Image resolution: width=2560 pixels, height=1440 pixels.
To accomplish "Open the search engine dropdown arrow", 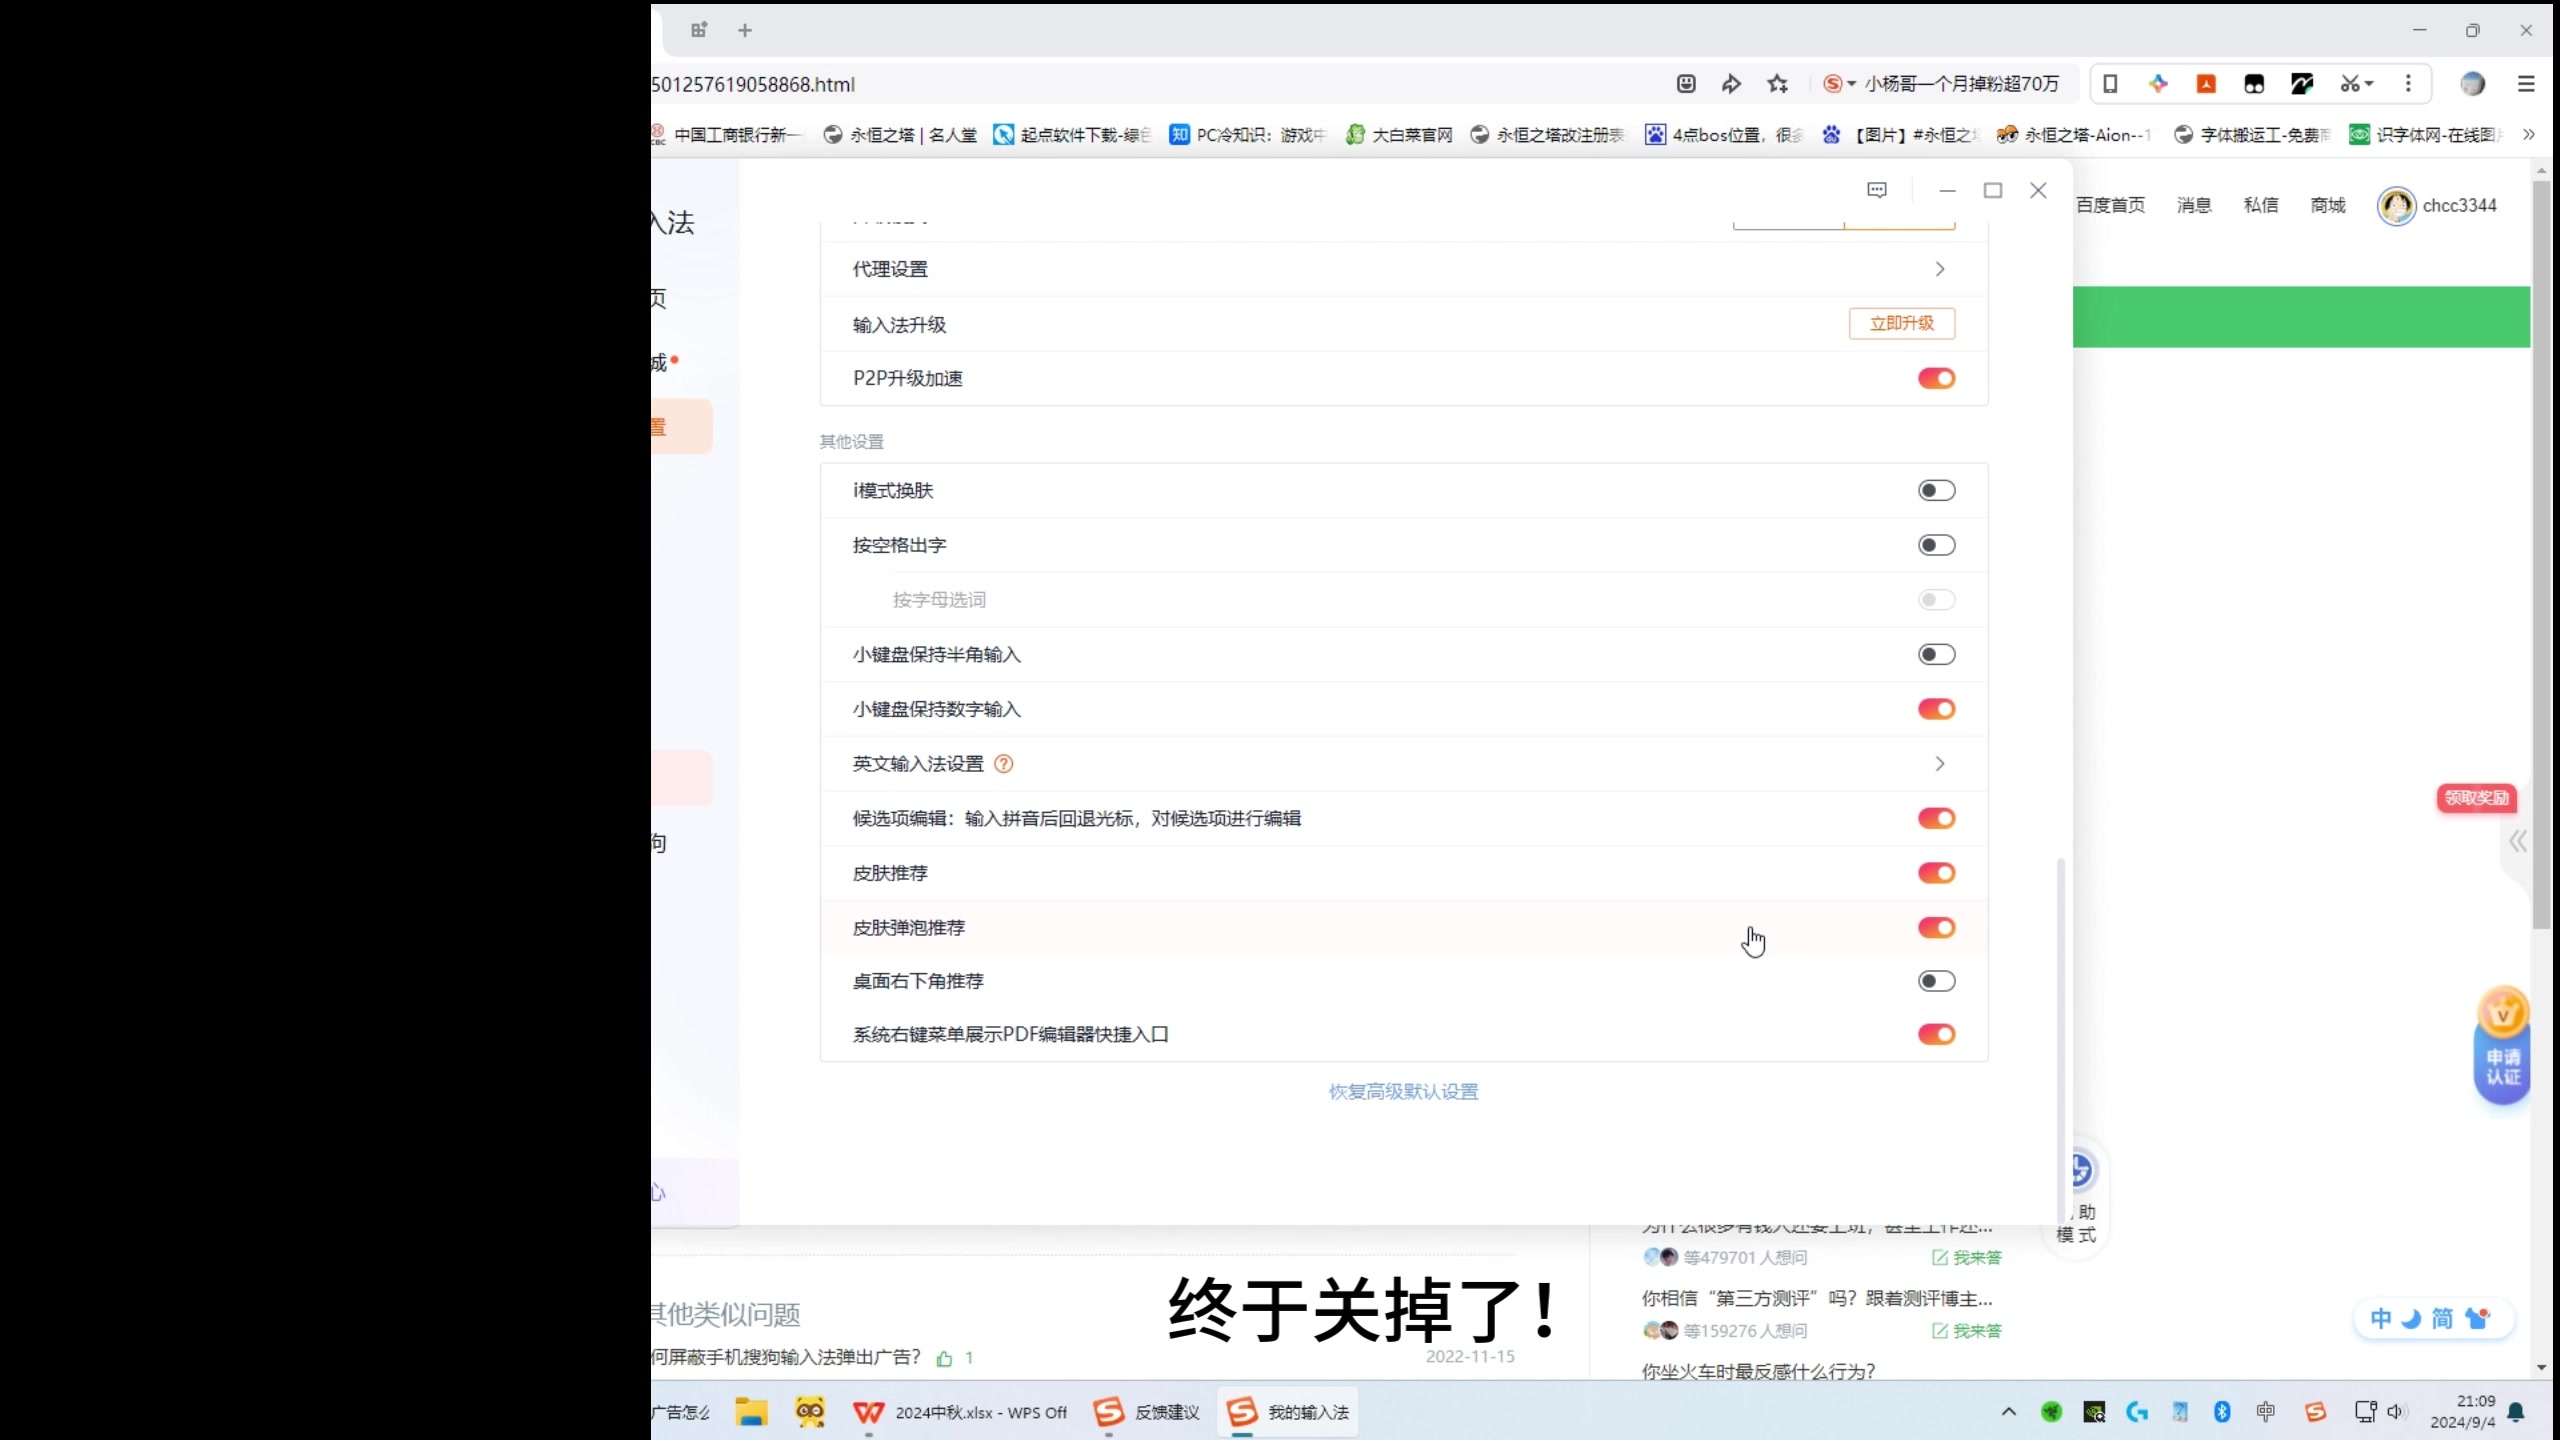I will point(1852,84).
